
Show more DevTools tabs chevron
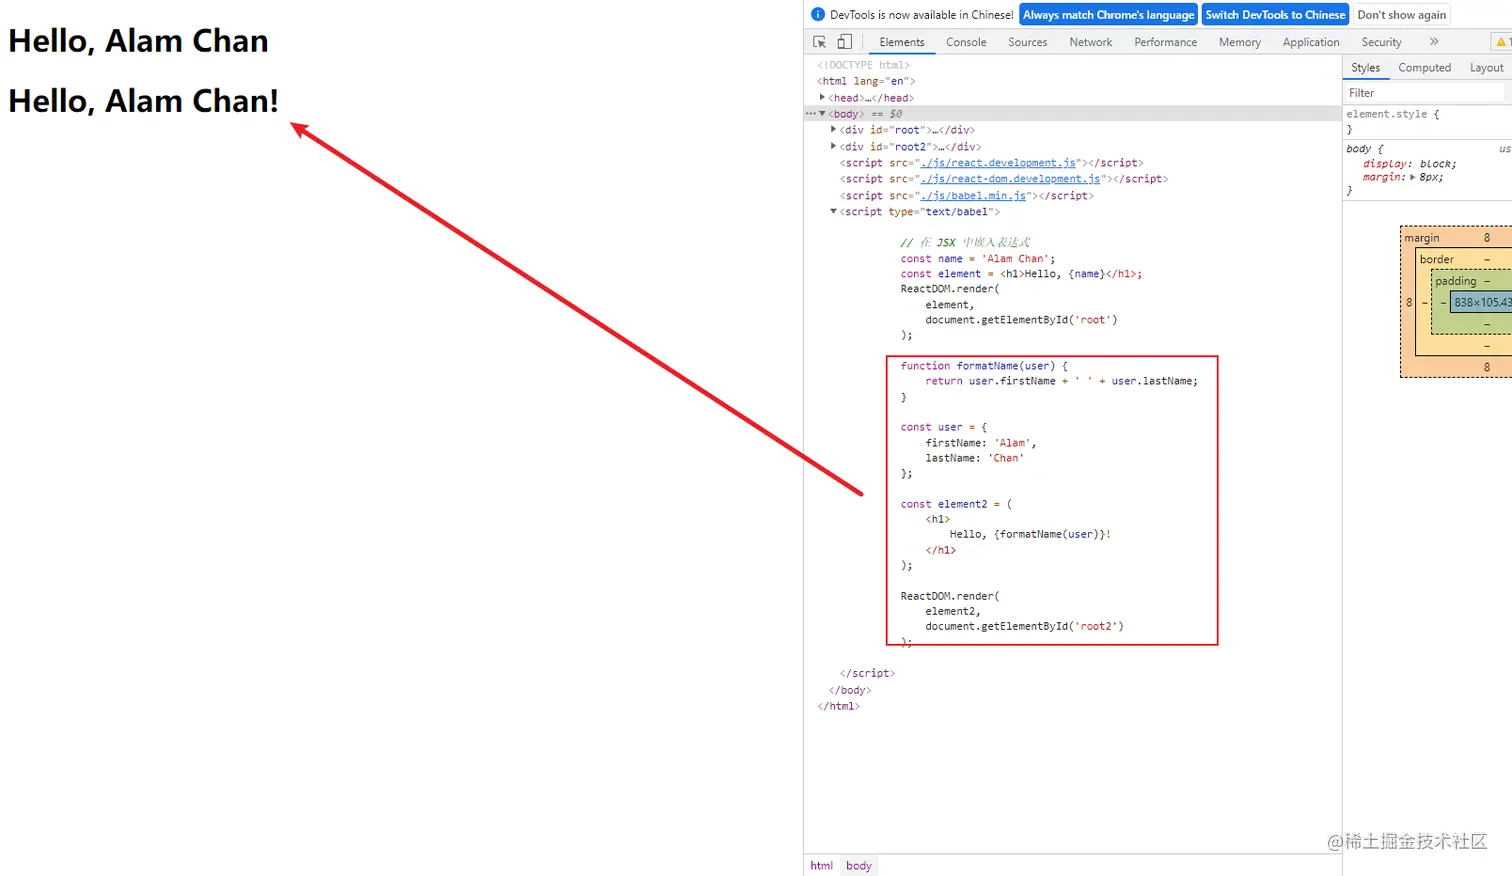[x=1434, y=42]
